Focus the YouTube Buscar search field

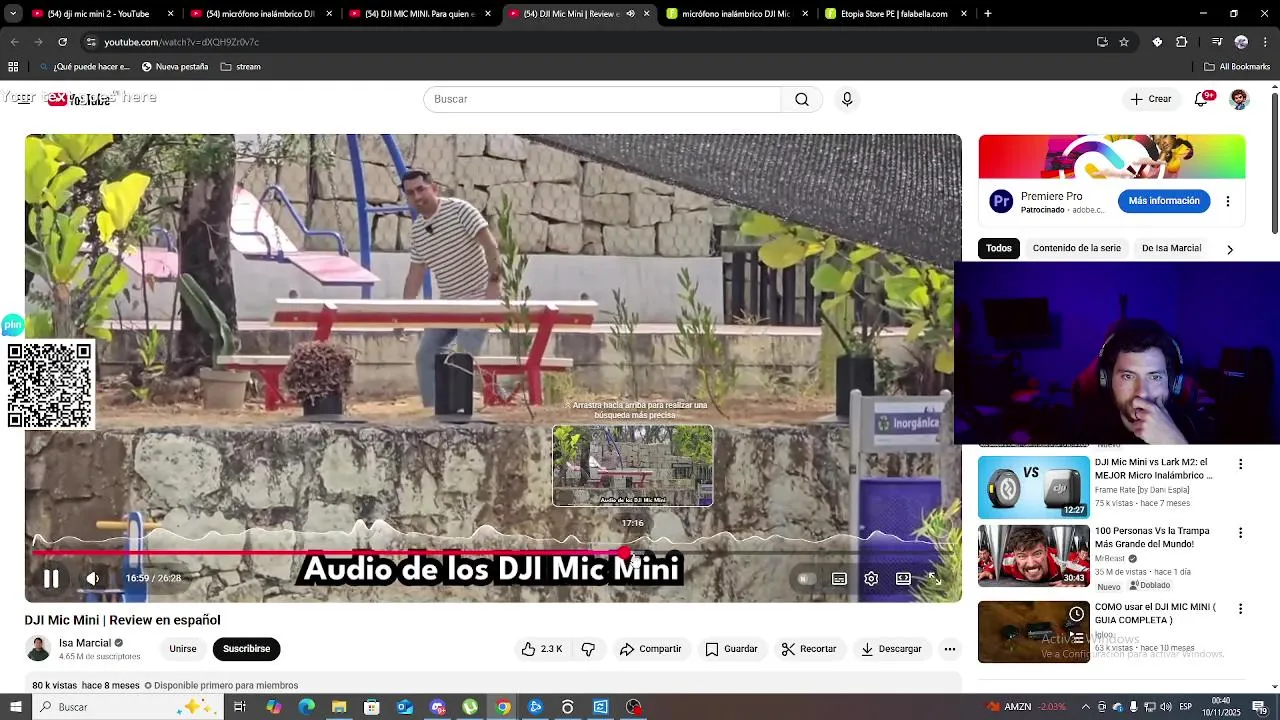point(602,99)
